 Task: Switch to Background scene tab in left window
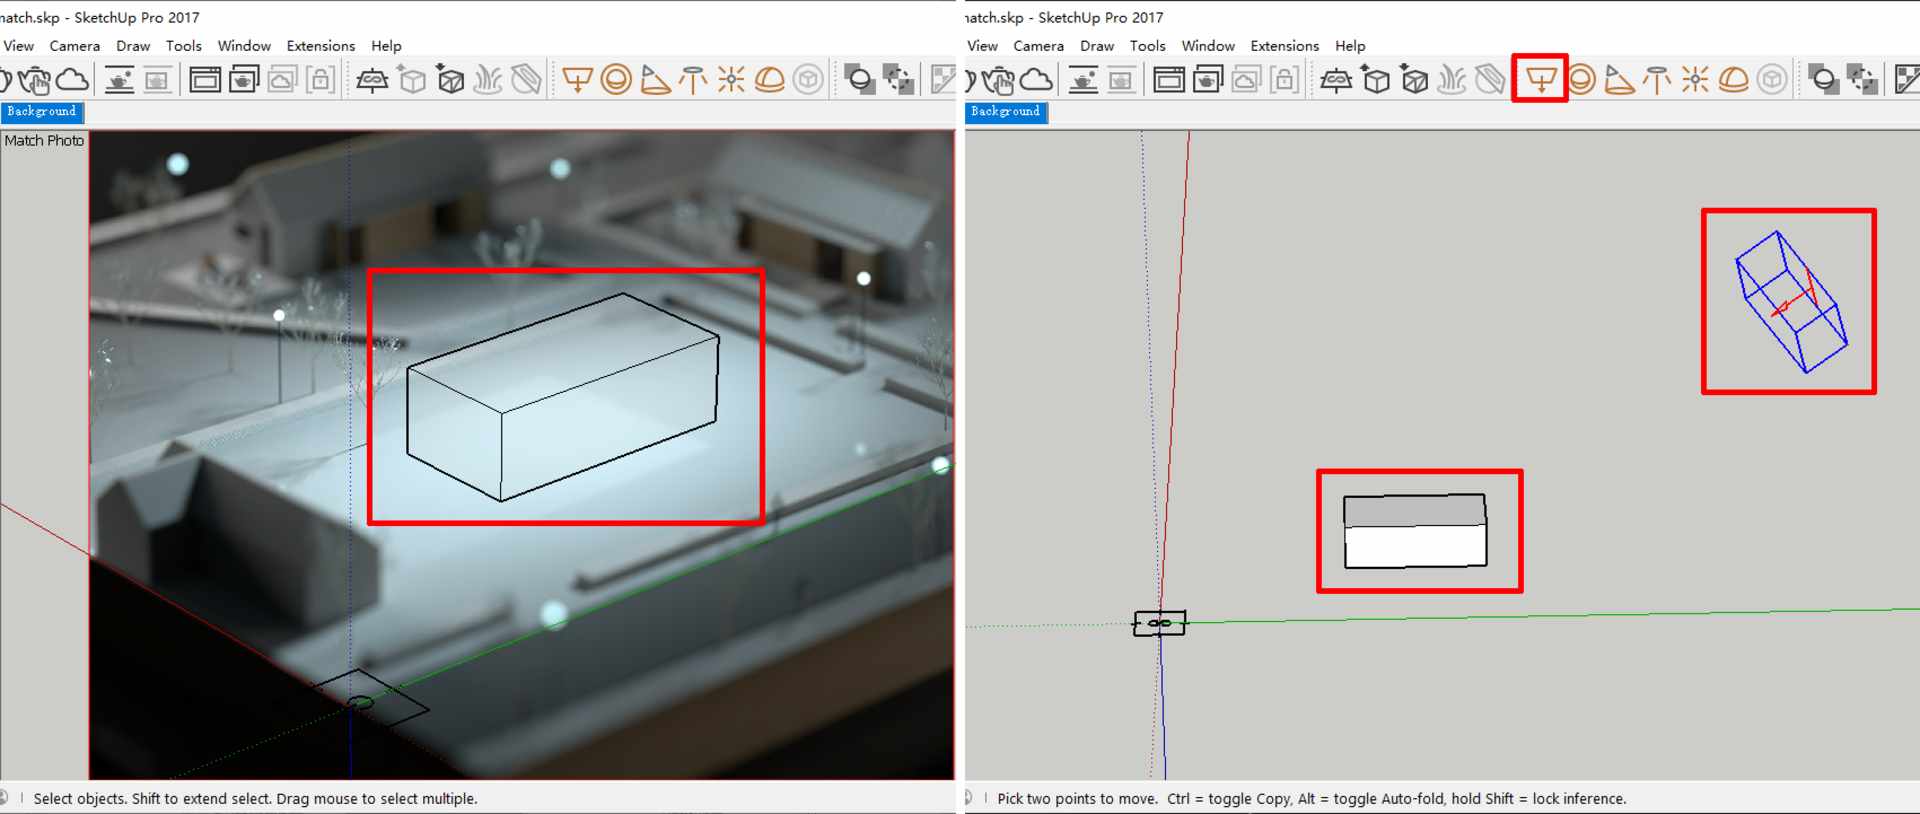point(41,112)
